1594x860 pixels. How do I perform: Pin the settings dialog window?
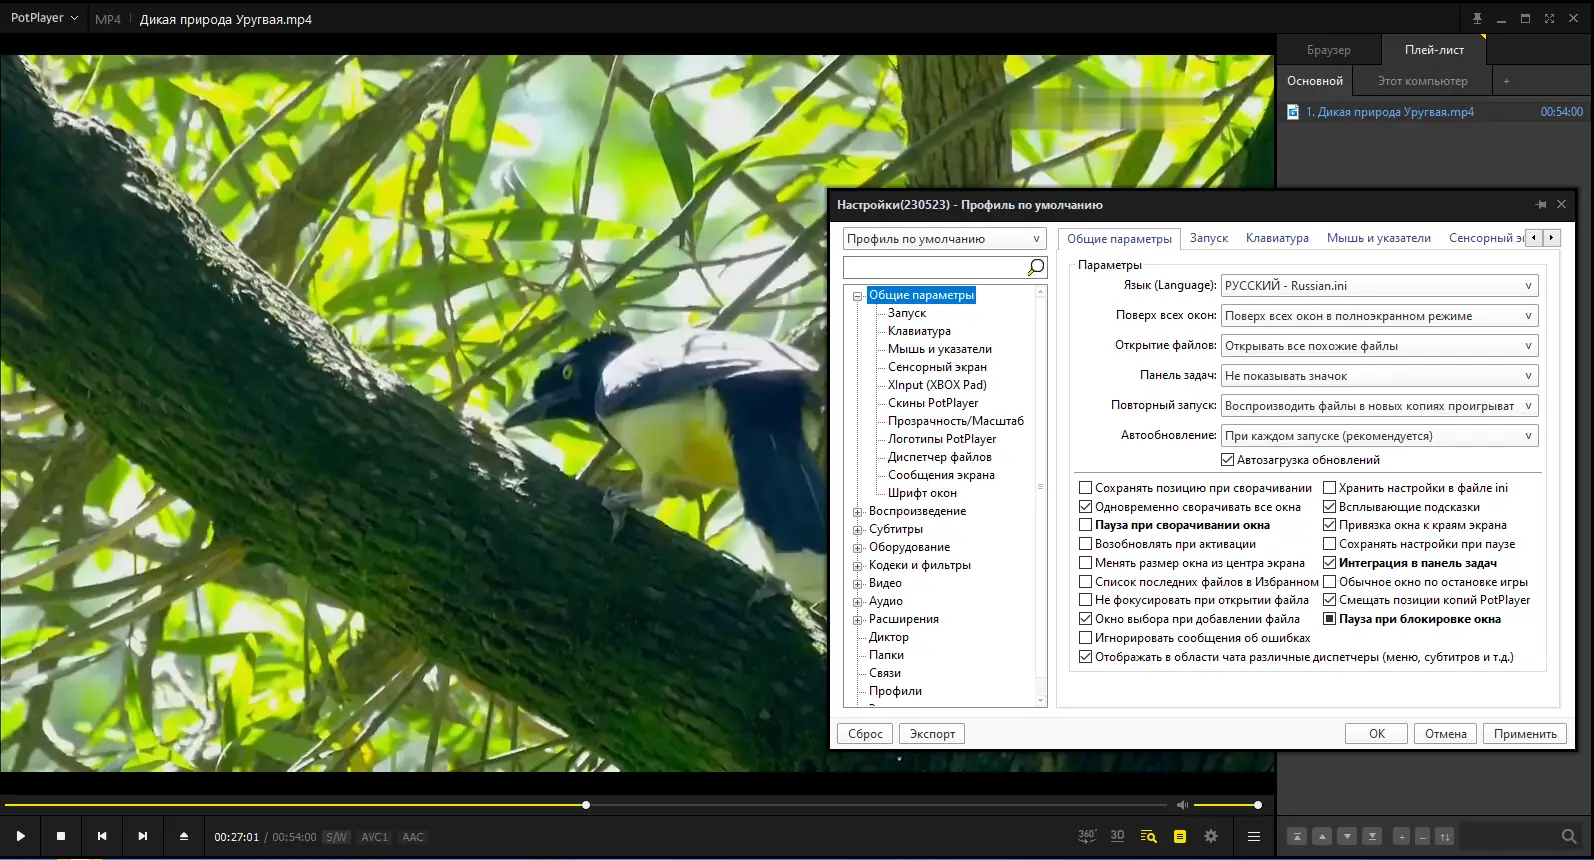(x=1540, y=205)
